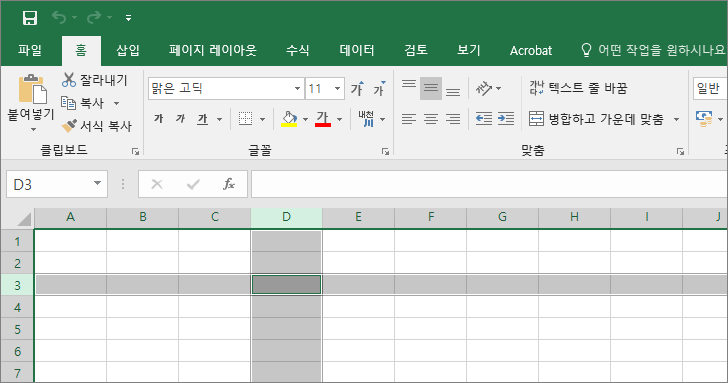
Task: Increase font size with large 가 icon
Action: click(357, 88)
